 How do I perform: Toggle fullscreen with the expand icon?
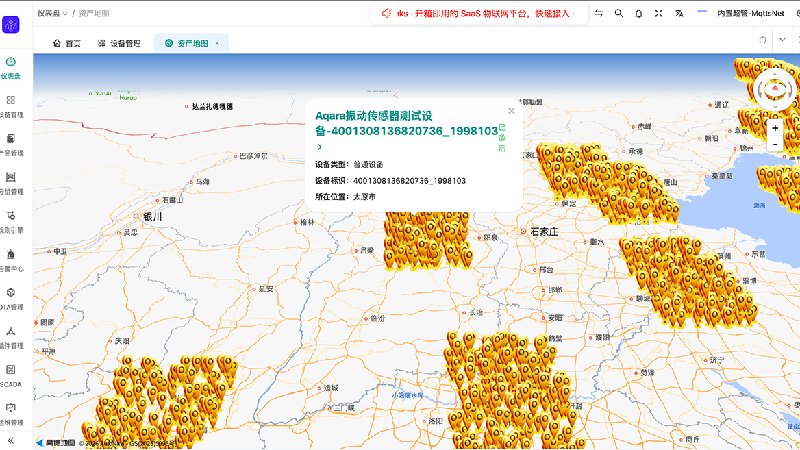pos(659,13)
